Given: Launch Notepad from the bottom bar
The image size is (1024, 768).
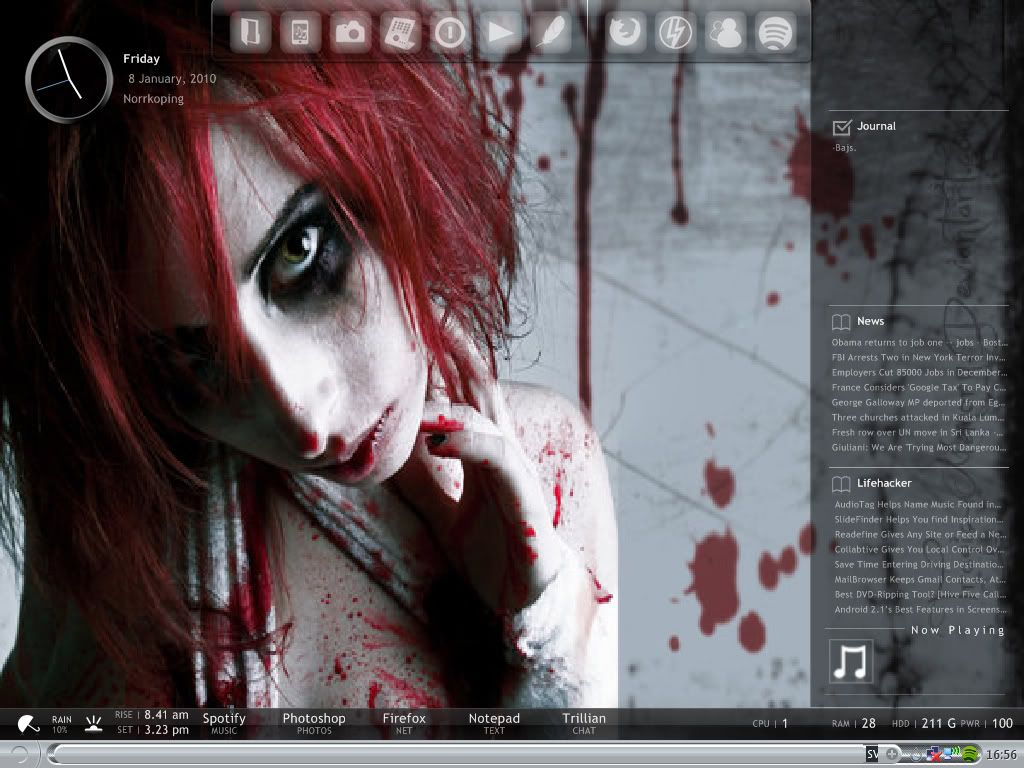Looking at the screenshot, I should pyautogui.click(x=494, y=723).
